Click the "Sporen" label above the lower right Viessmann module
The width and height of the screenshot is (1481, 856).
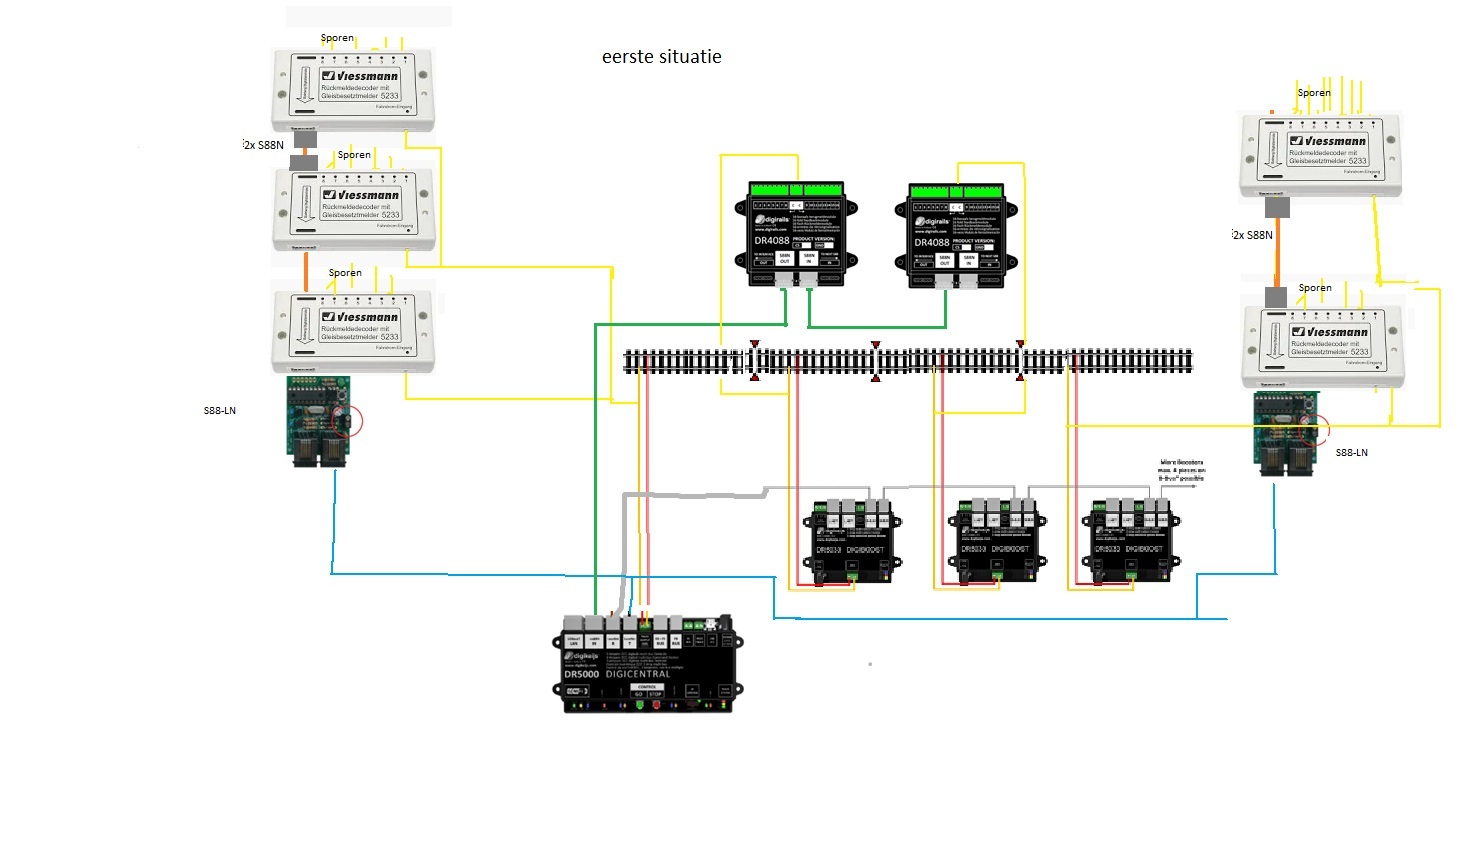[1315, 288]
